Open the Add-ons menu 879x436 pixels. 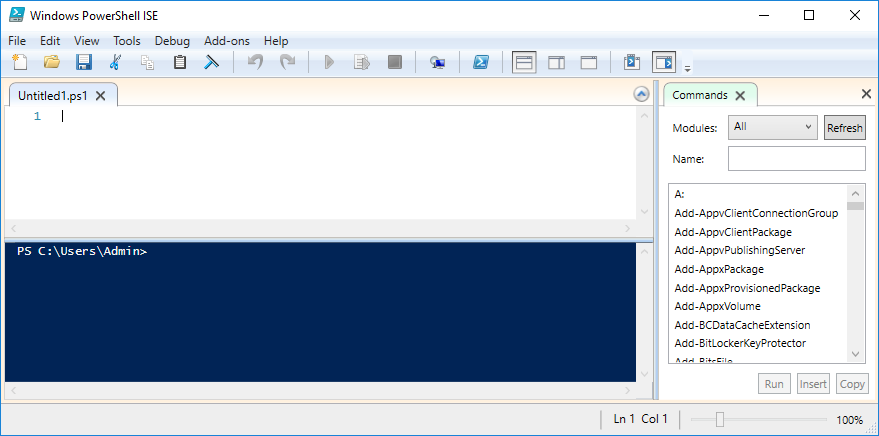click(226, 41)
